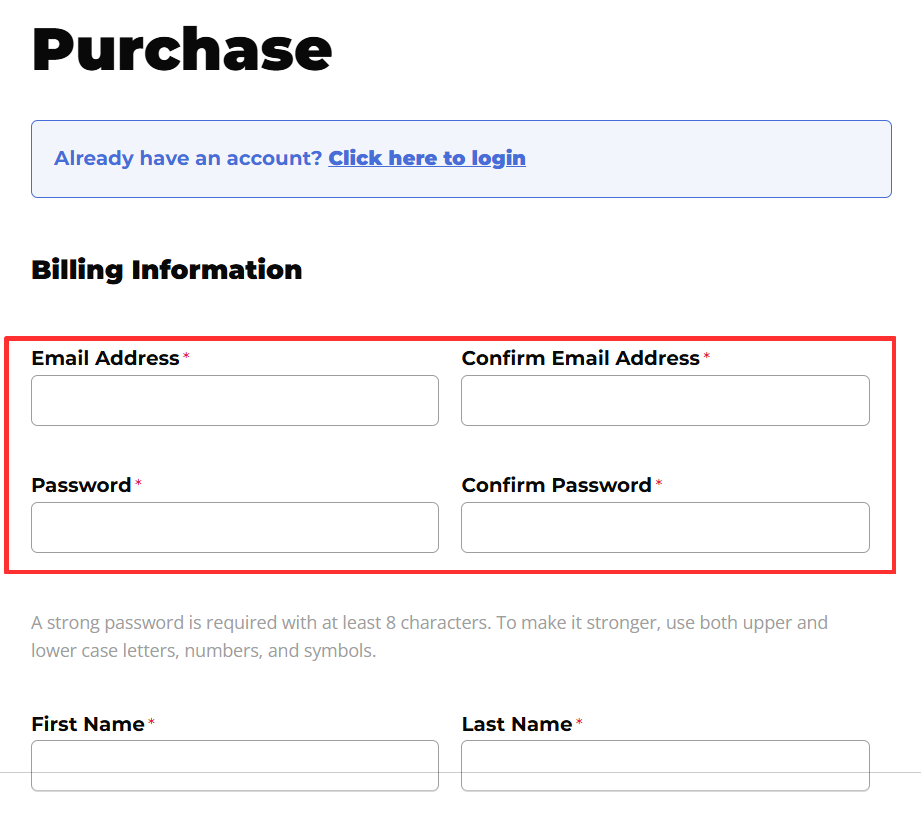
Task: Click the Confirm Password input field
Action: [664, 527]
